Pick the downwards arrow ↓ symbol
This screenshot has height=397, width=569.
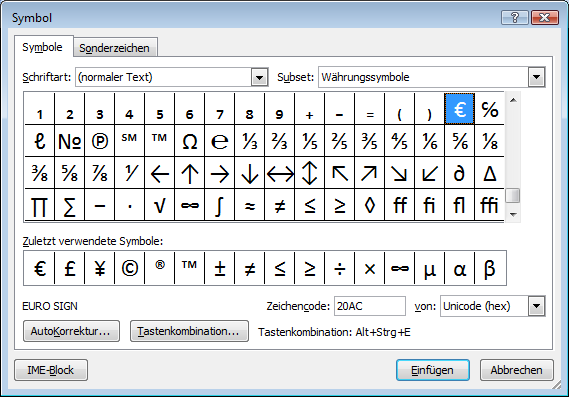249,173
